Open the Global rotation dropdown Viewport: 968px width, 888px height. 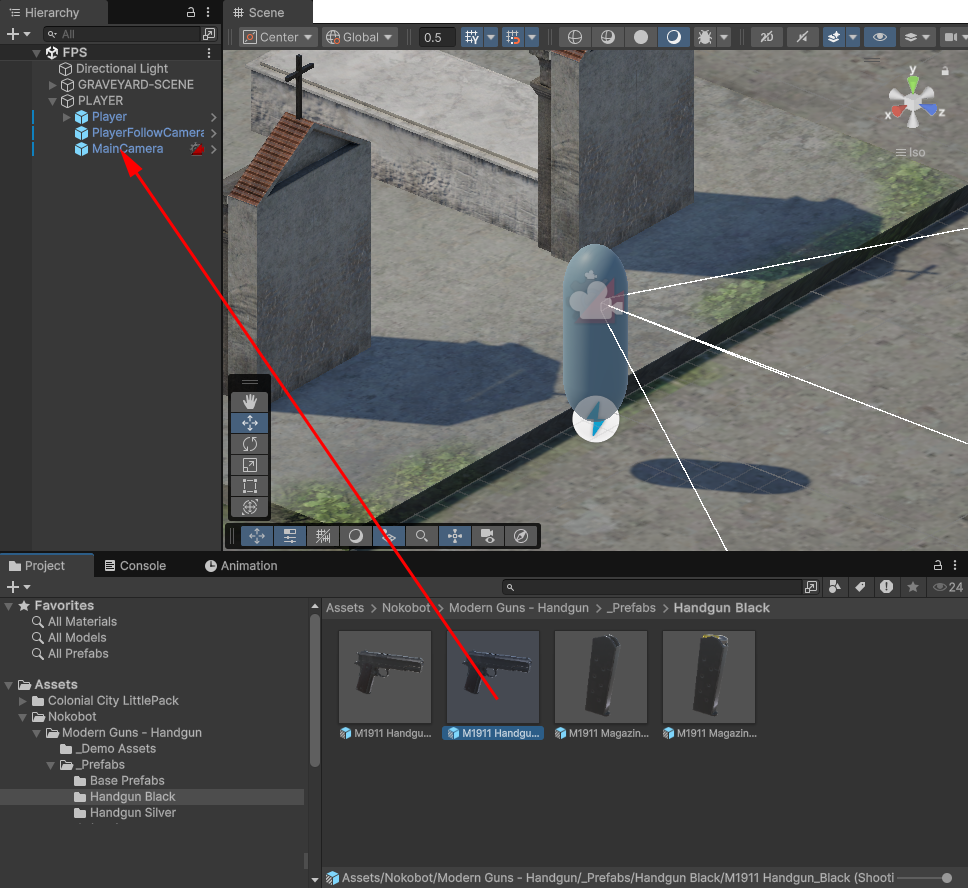tap(360, 37)
